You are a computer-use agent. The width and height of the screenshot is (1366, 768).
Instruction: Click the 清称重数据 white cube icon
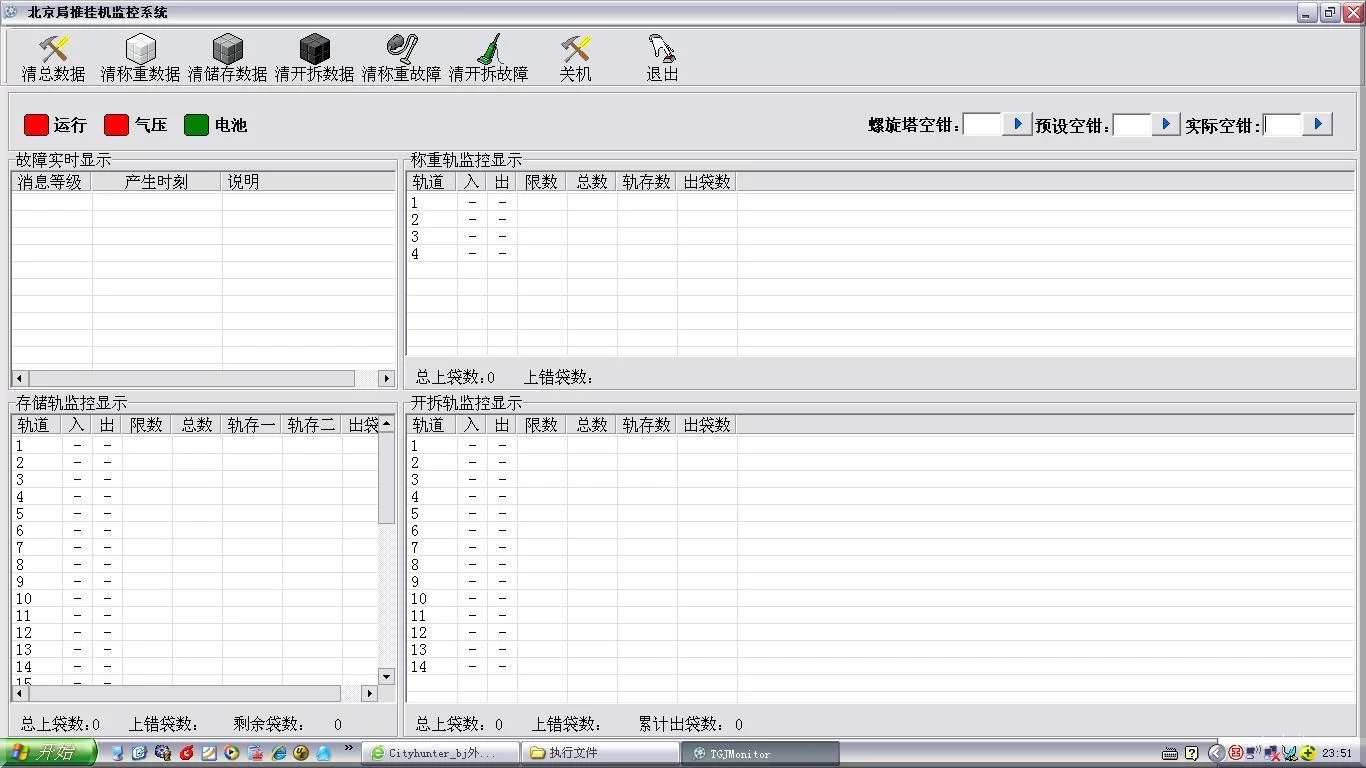[x=140, y=48]
